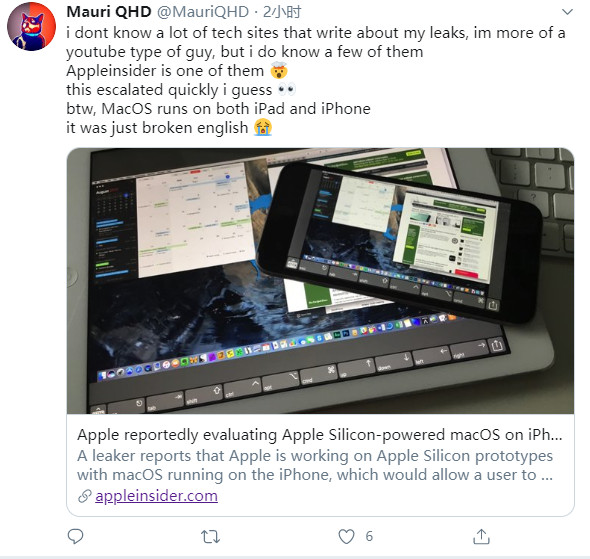Viewport: 590px width, 559px height.
Task: Click the eyes emoji after quickly i guess
Action: 287,90
